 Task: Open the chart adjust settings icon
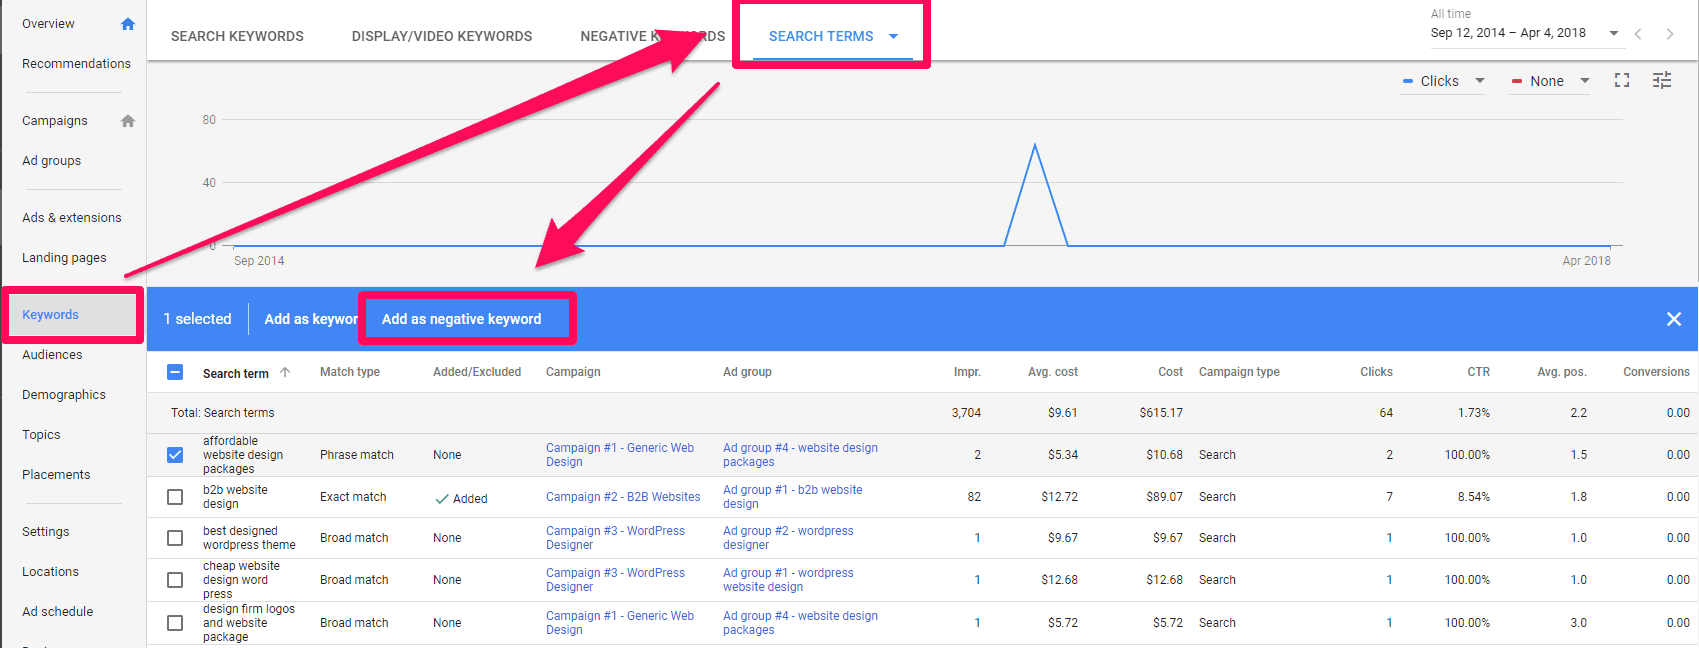(1661, 81)
